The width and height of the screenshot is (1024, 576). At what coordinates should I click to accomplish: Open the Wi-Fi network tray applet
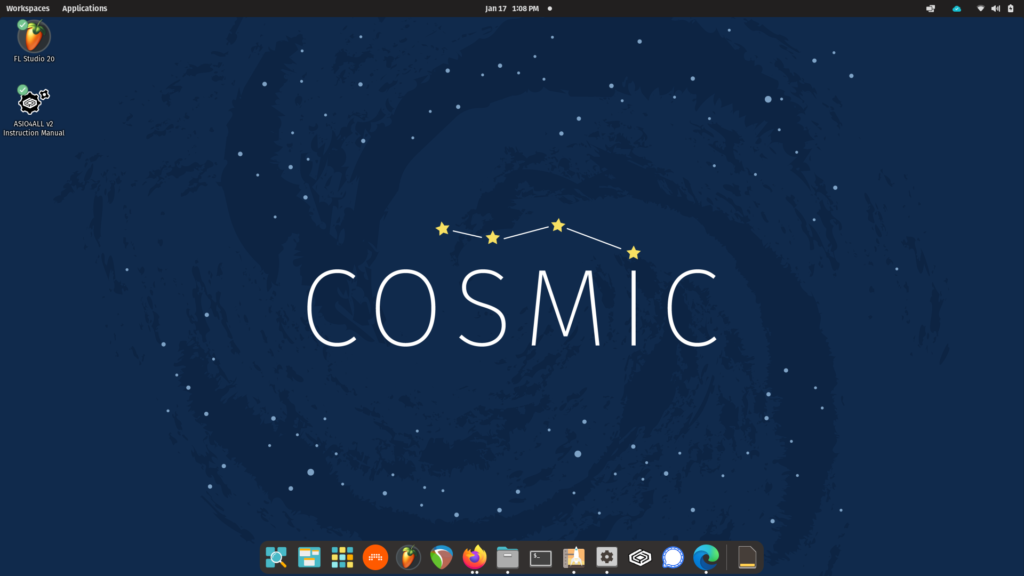point(981,8)
